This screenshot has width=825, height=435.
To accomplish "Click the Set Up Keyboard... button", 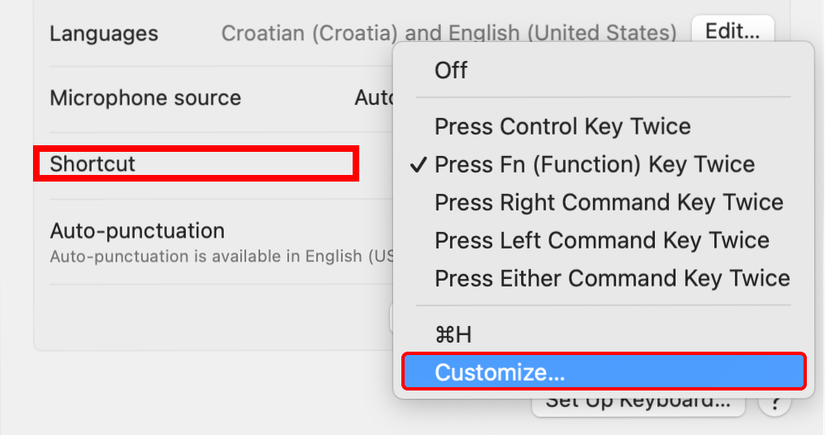I will [x=638, y=403].
